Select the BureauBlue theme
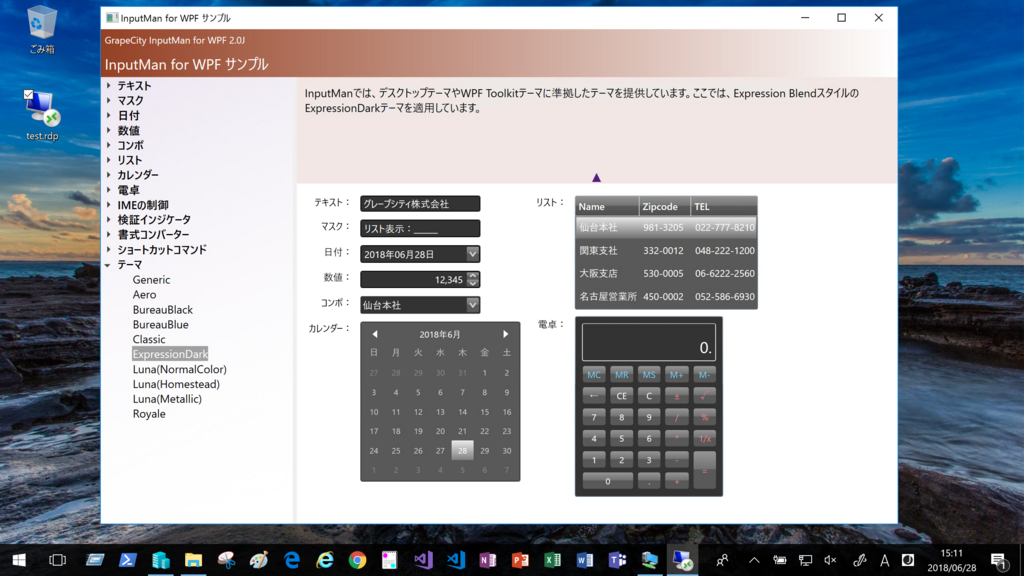 161,325
